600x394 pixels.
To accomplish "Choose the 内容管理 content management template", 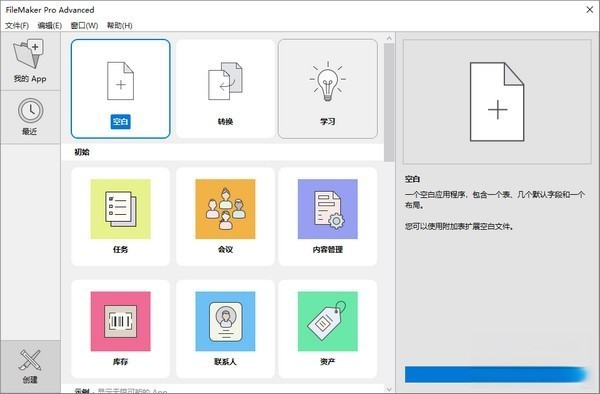I will click(x=328, y=217).
